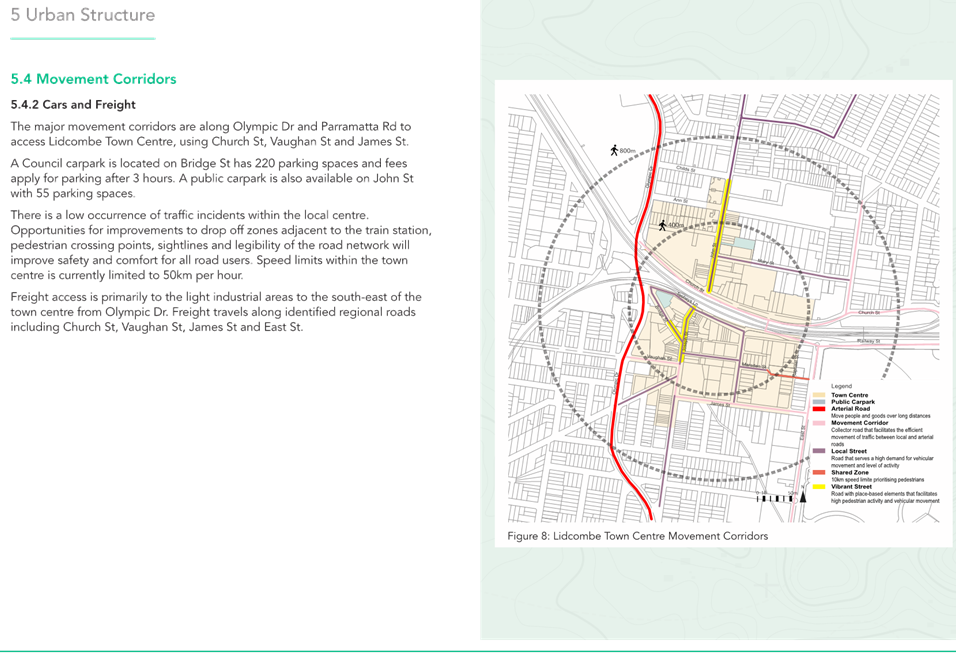Select the purple Local Street legend swatch

[819, 452]
